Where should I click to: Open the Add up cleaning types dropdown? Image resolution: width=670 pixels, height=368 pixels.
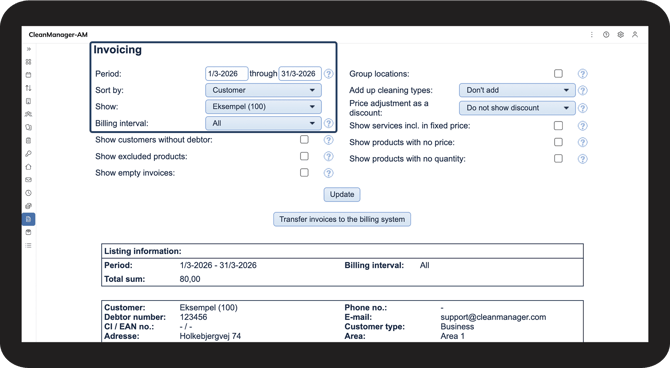(x=517, y=90)
